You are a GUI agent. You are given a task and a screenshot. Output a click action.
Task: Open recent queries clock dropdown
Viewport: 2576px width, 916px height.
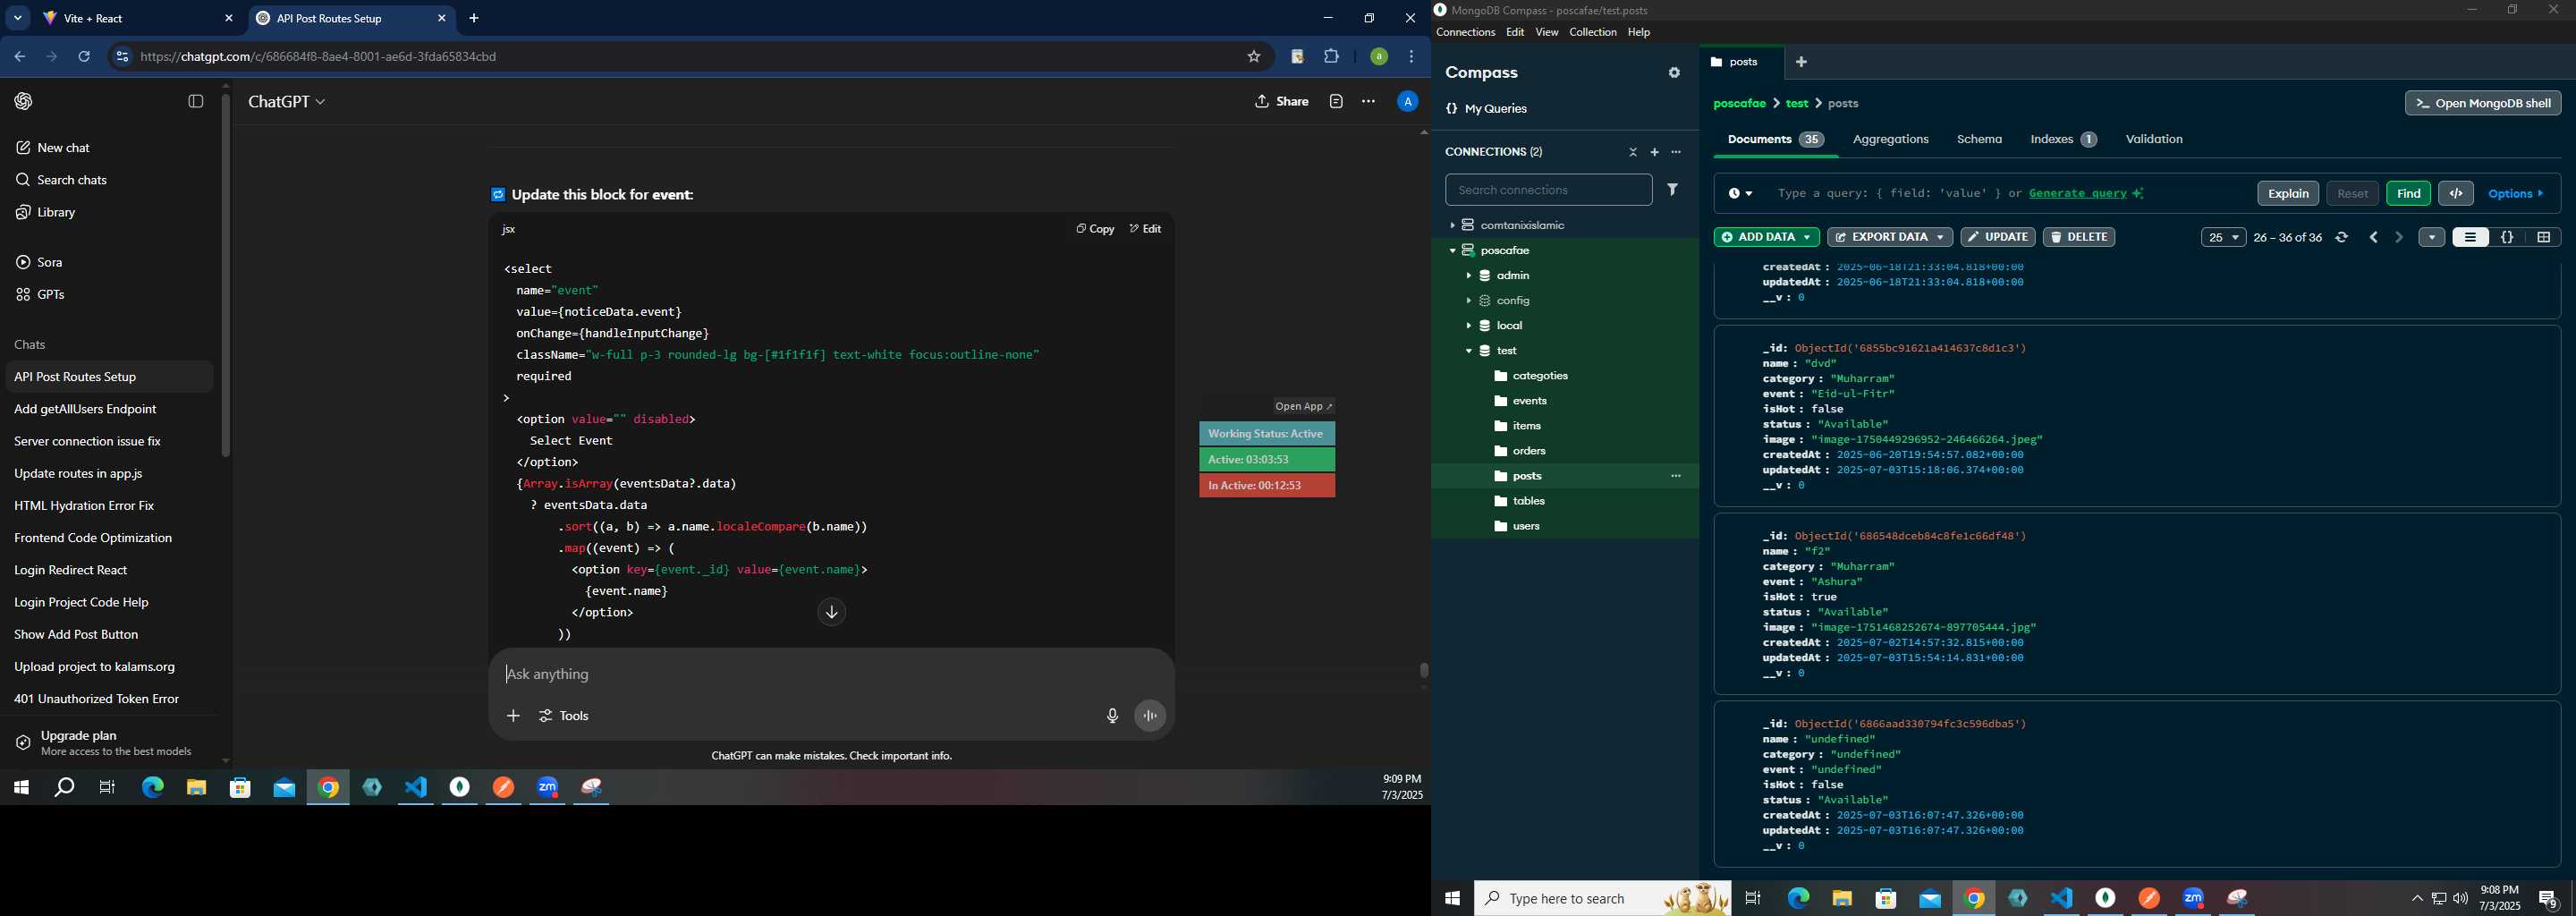coord(1740,193)
